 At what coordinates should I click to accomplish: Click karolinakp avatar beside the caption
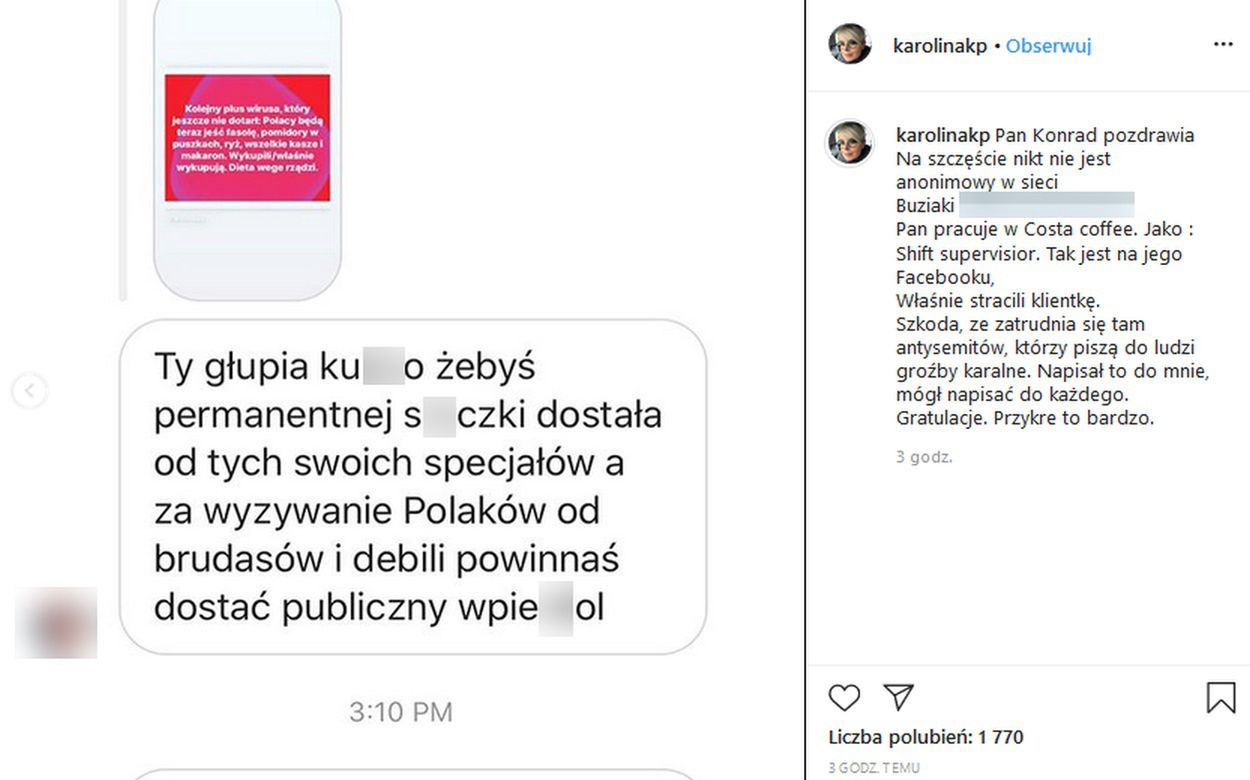(x=850, y=143)
